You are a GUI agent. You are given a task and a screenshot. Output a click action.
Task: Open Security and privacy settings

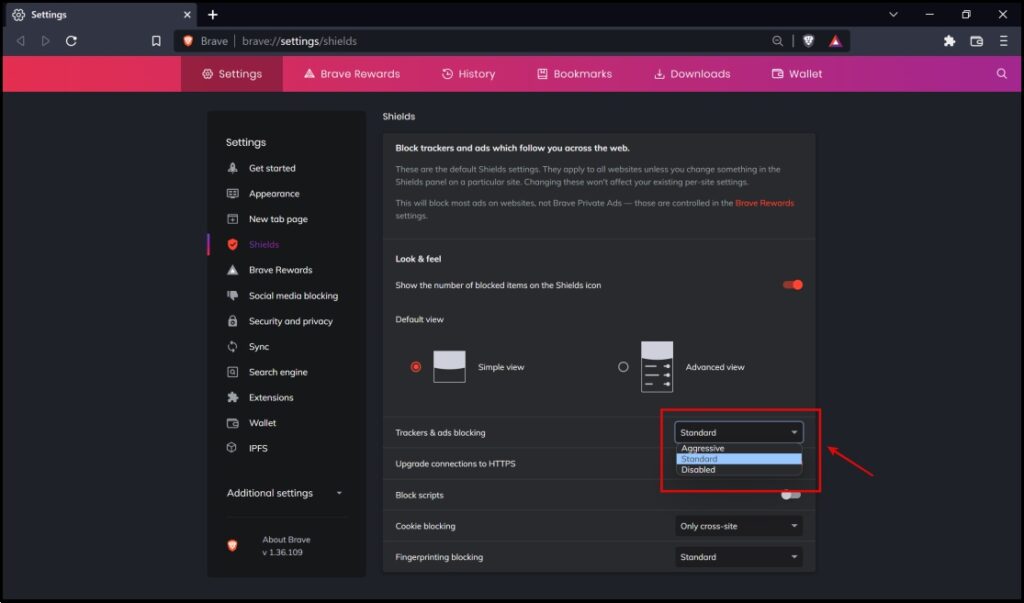point(291,321)
